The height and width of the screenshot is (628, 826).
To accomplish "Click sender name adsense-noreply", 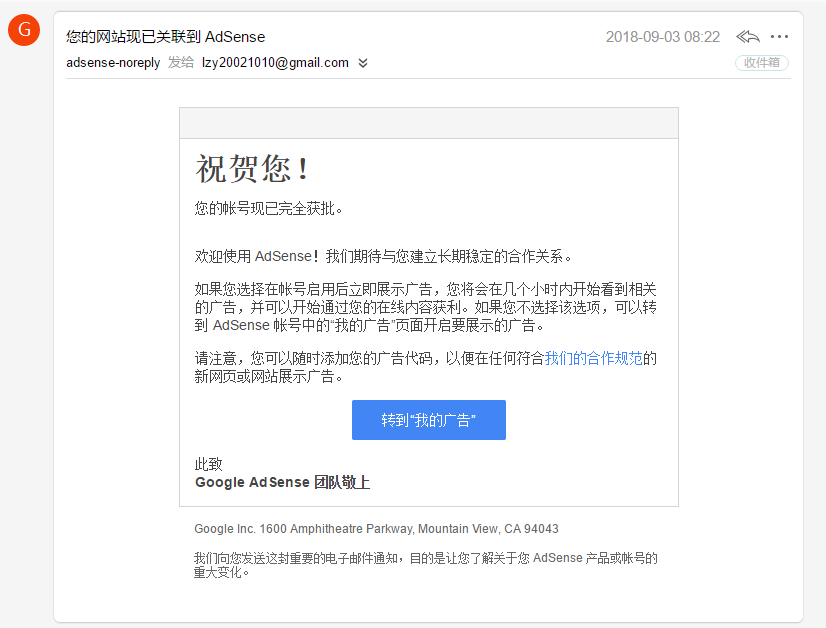I will click(113, 63).
